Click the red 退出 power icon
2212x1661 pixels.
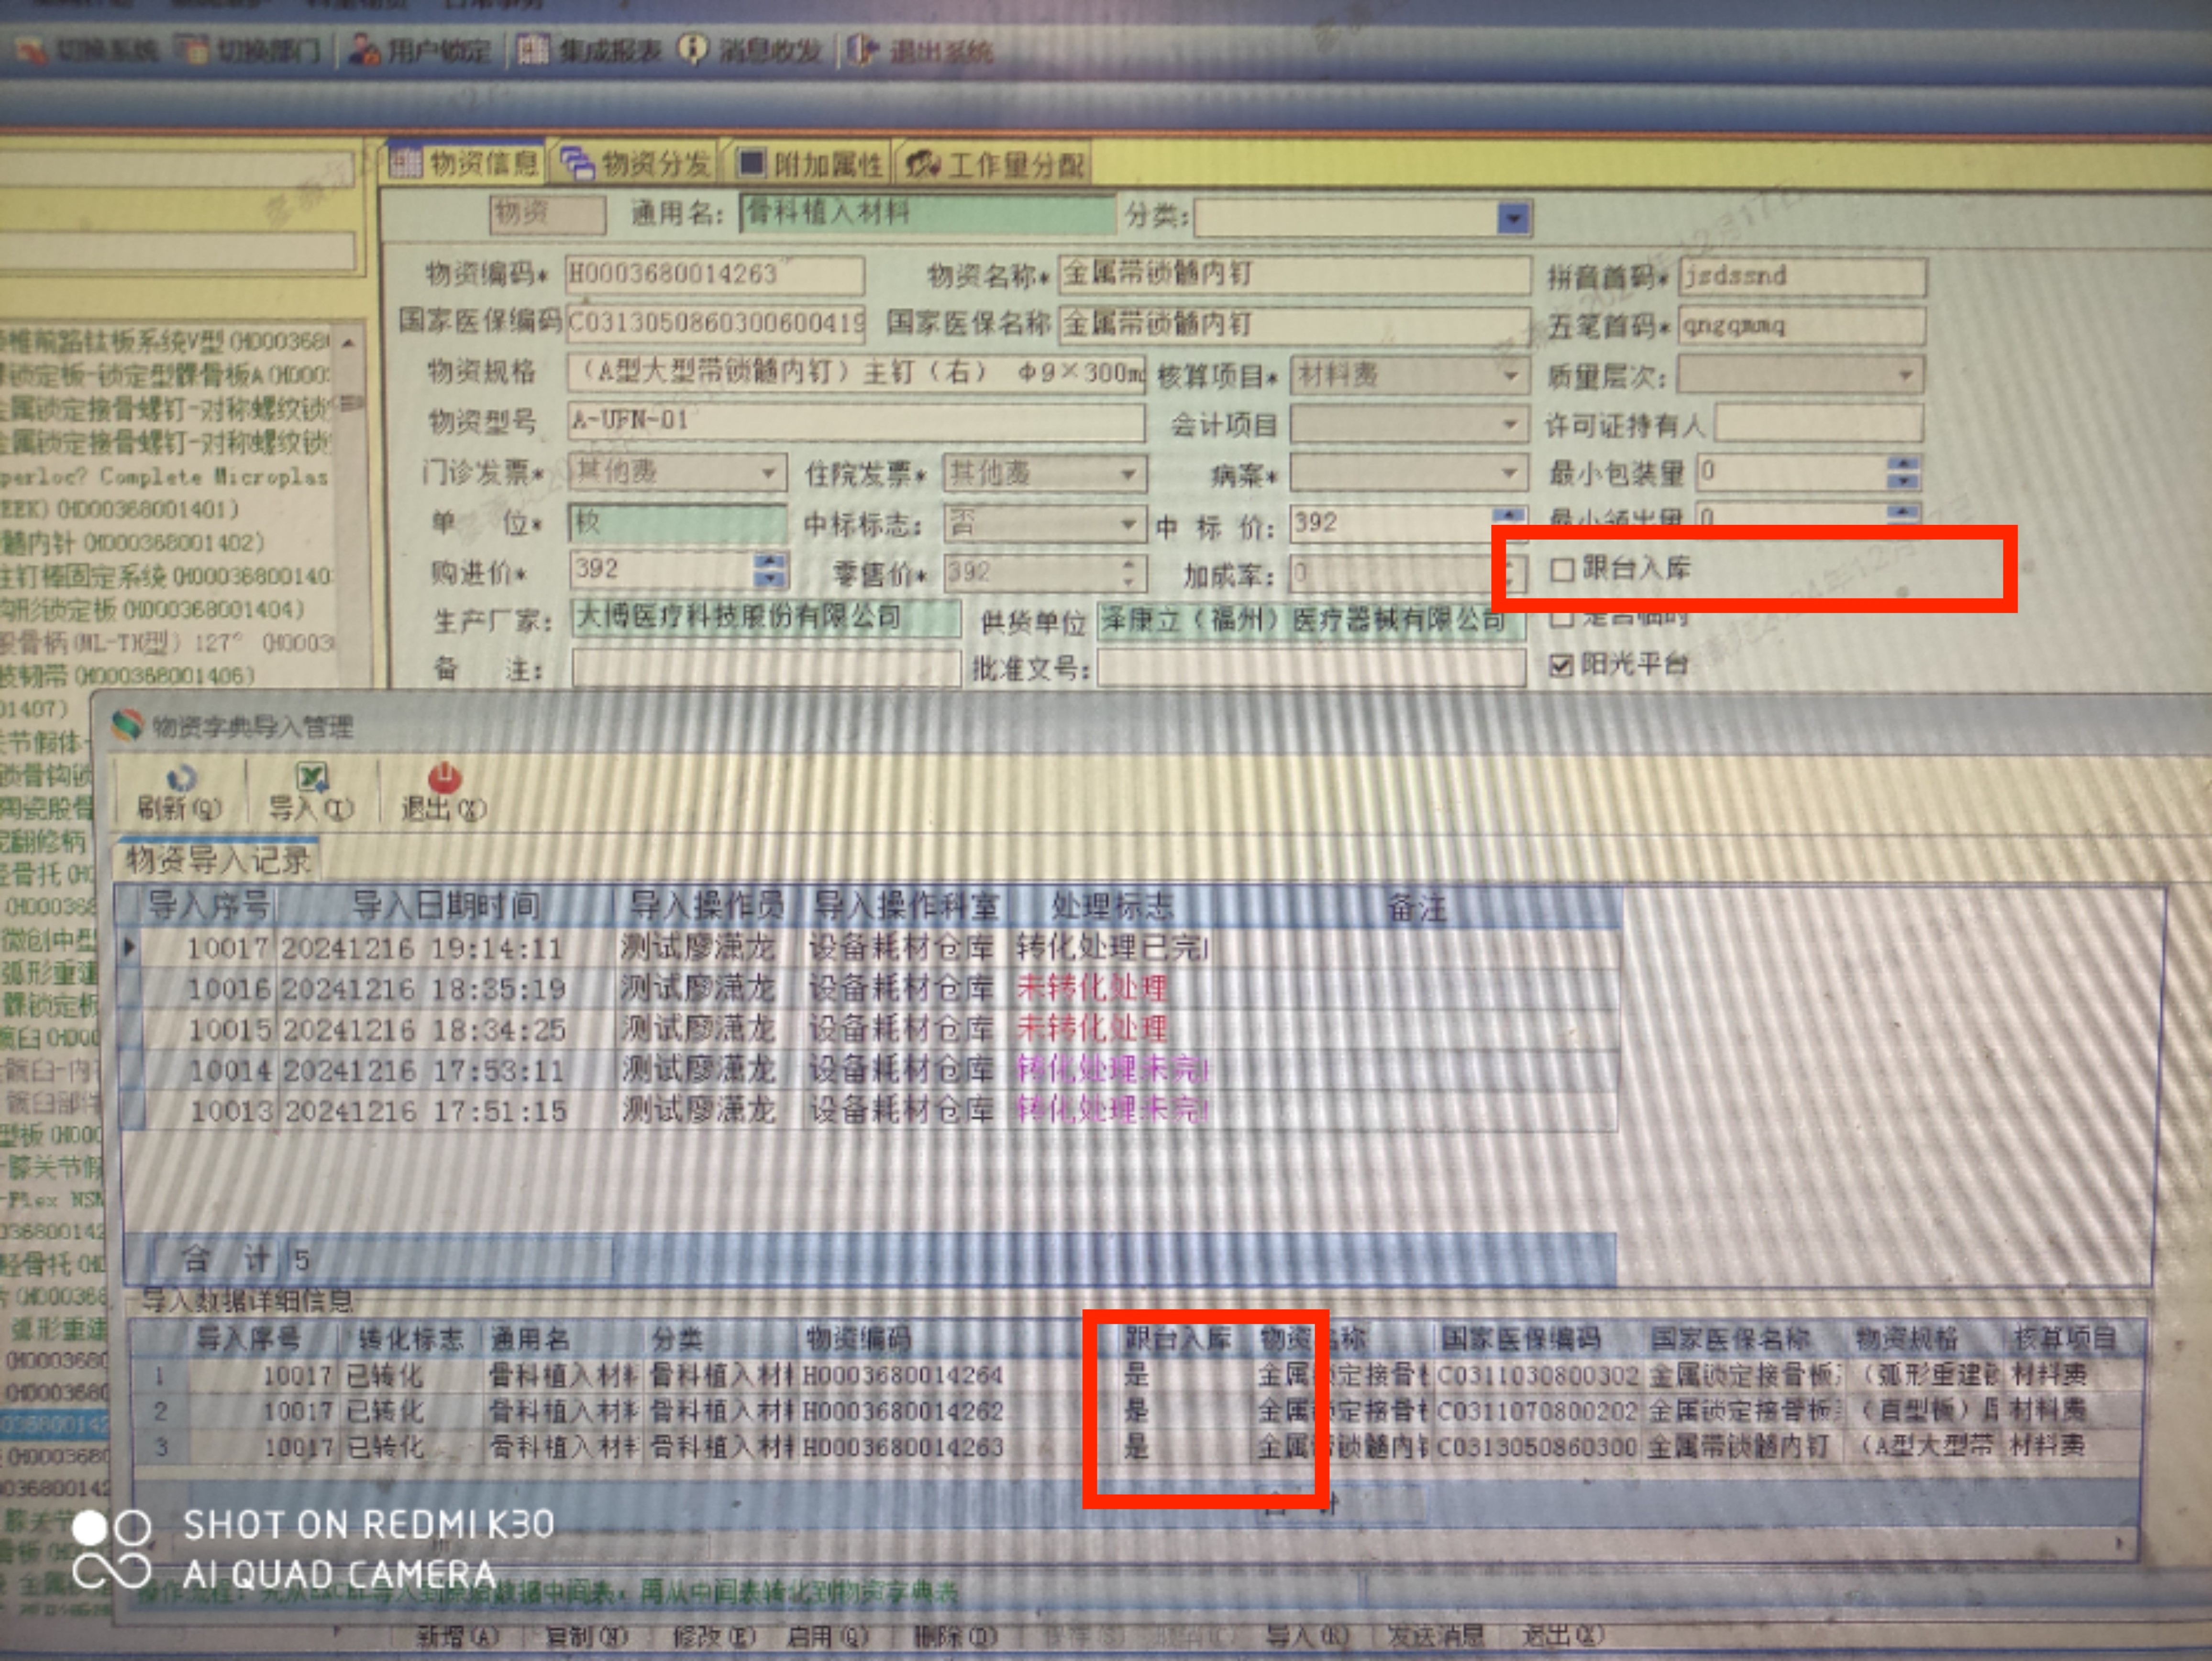(444, 777)
